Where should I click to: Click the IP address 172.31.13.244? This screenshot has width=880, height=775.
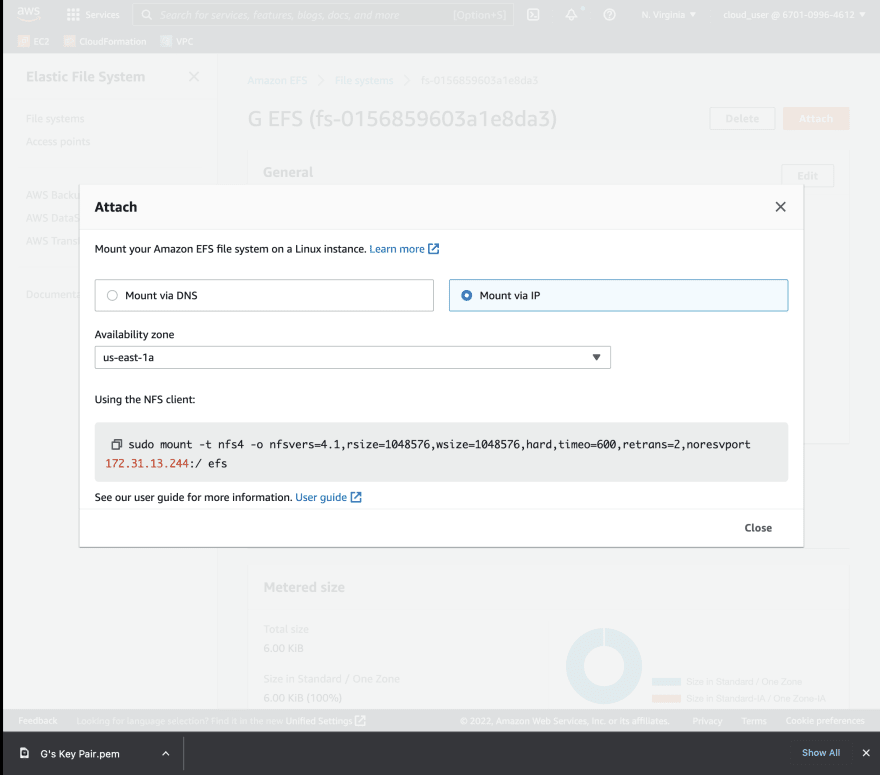point(146,464)
